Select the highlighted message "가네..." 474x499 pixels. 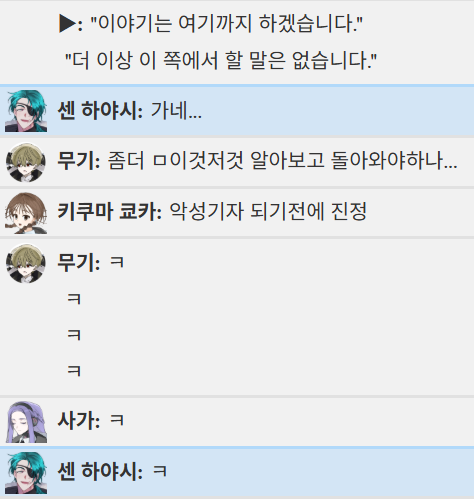(176, 111)
